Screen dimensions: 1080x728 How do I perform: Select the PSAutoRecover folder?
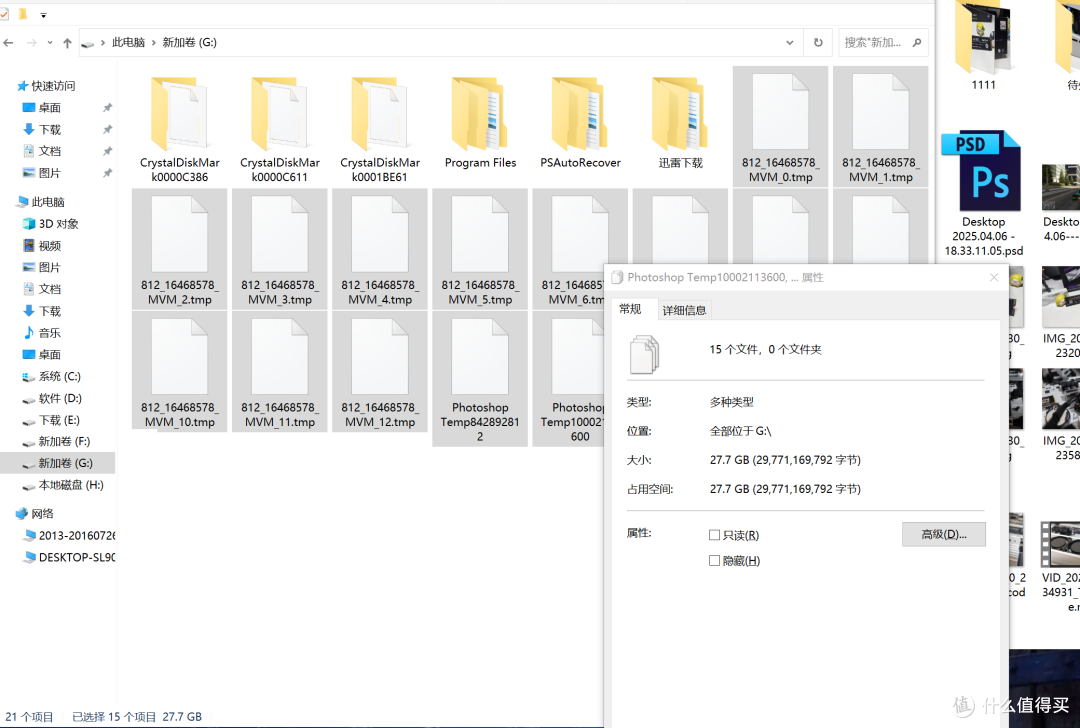[580, 124]
